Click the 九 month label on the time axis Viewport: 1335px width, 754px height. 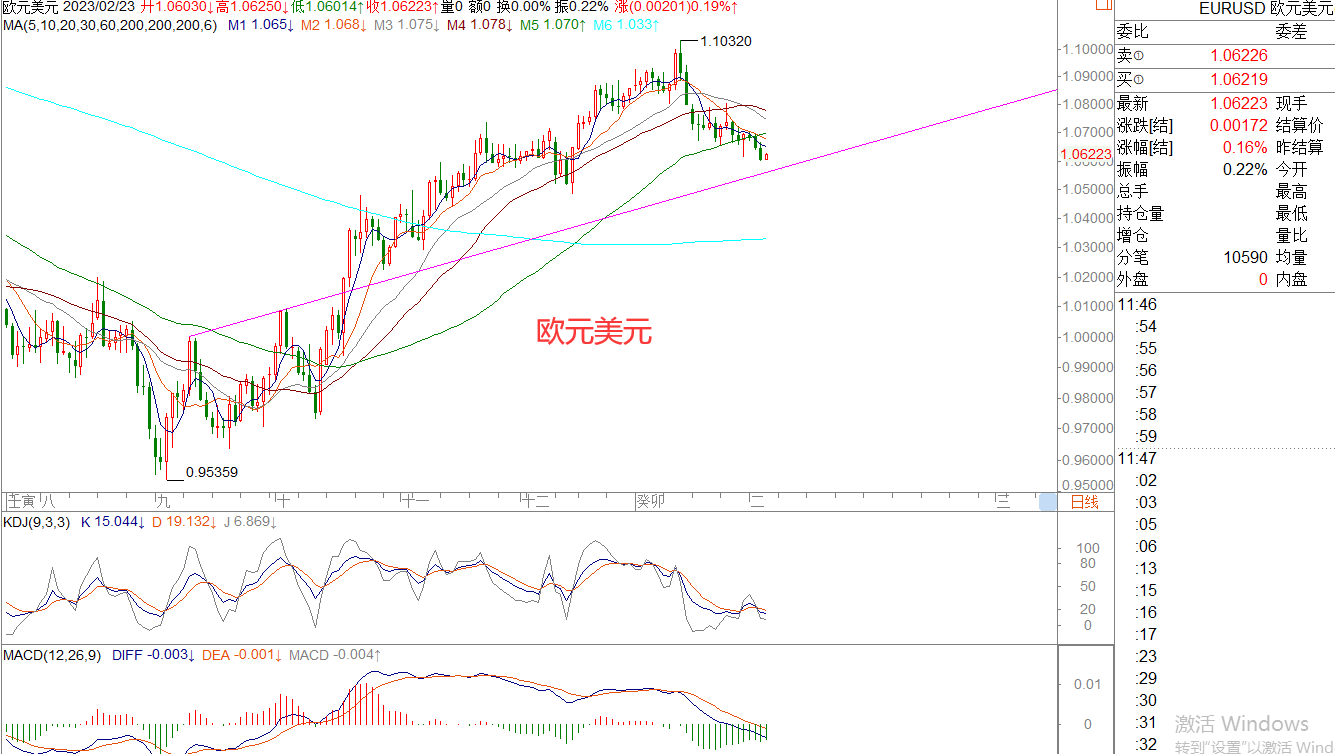(162, 500)
